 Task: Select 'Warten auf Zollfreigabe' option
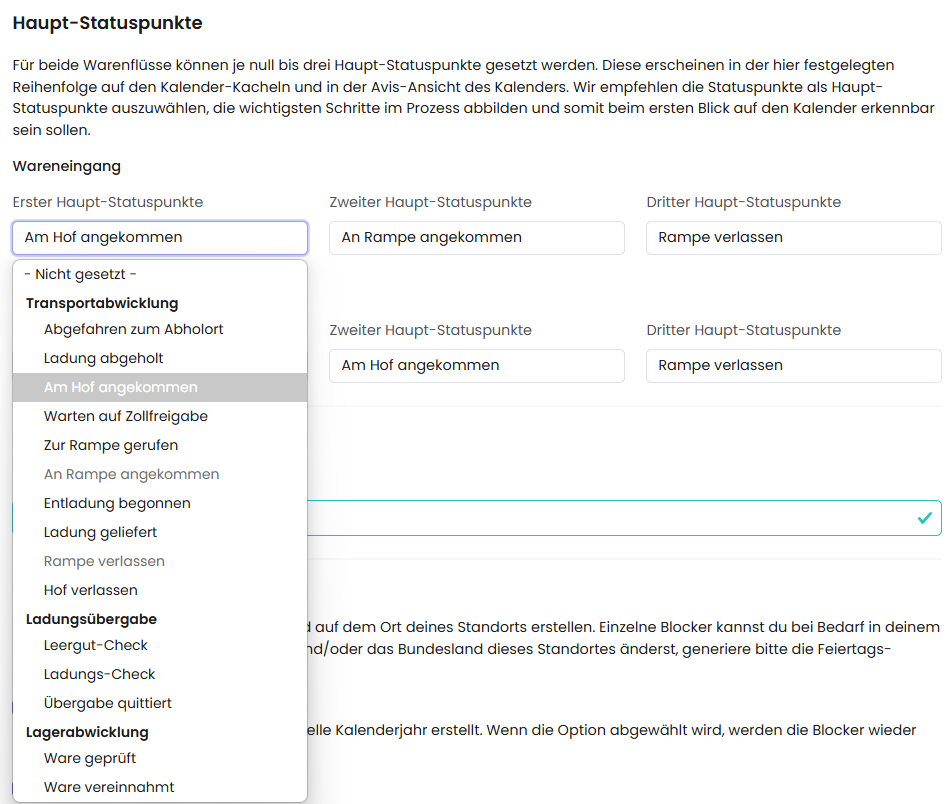125,416
